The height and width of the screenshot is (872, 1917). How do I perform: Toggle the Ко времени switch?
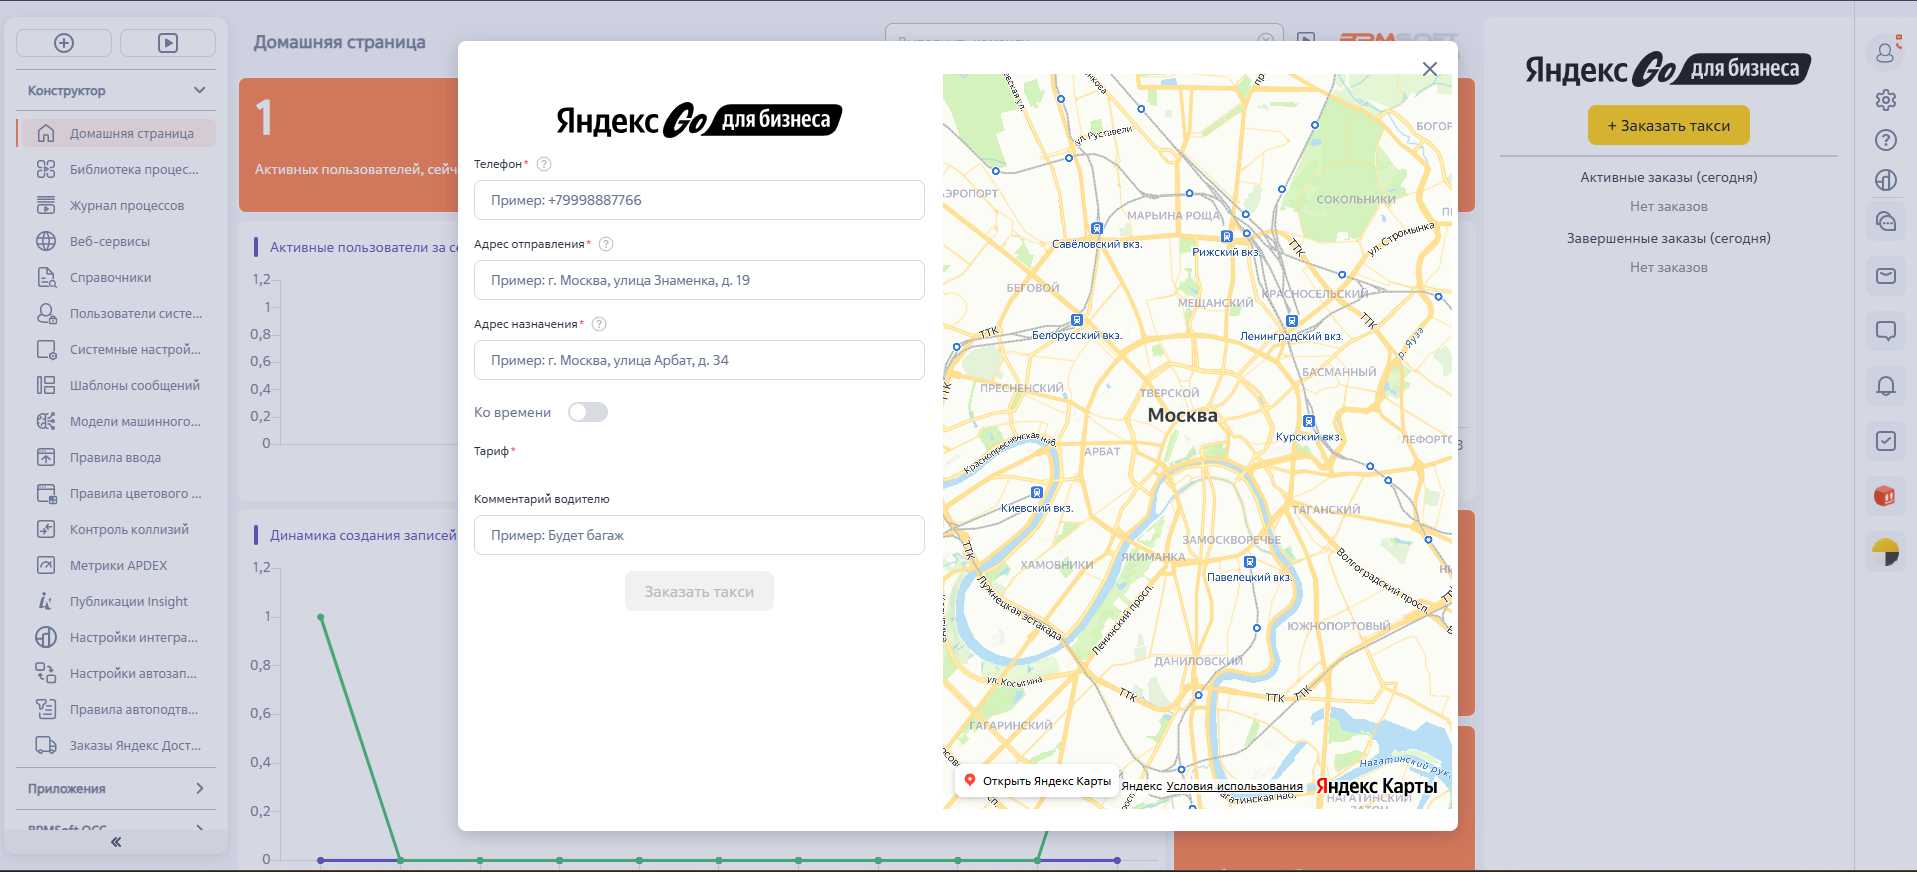coord(588,412)
